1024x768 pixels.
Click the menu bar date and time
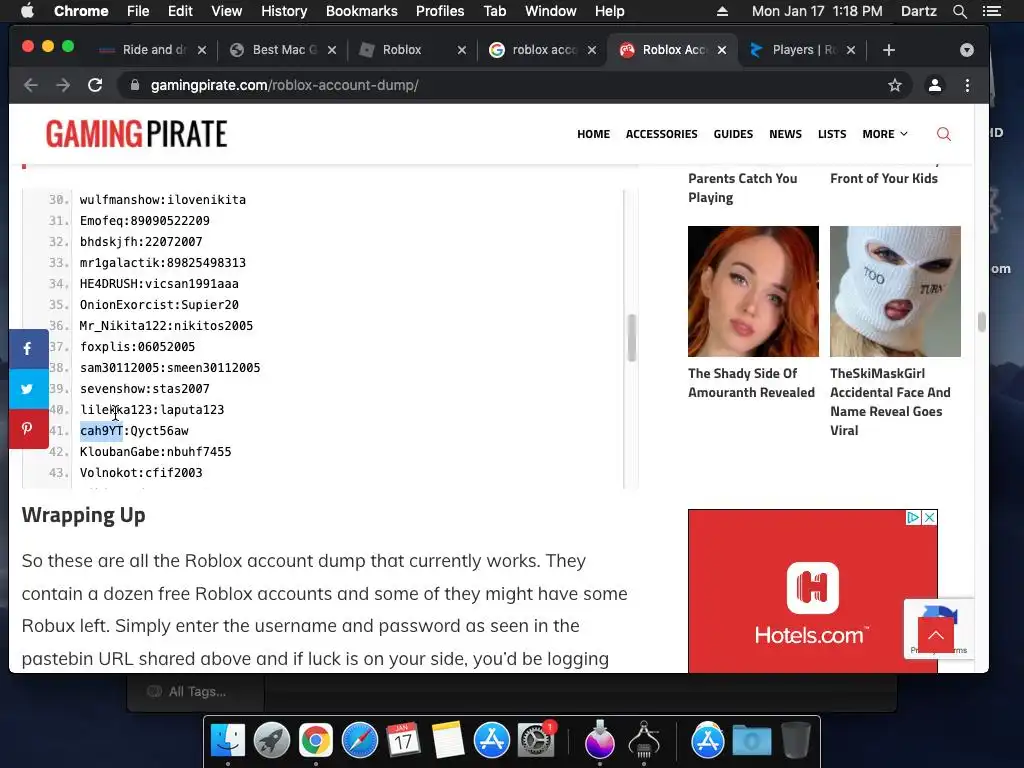click(x=816, y=11)
